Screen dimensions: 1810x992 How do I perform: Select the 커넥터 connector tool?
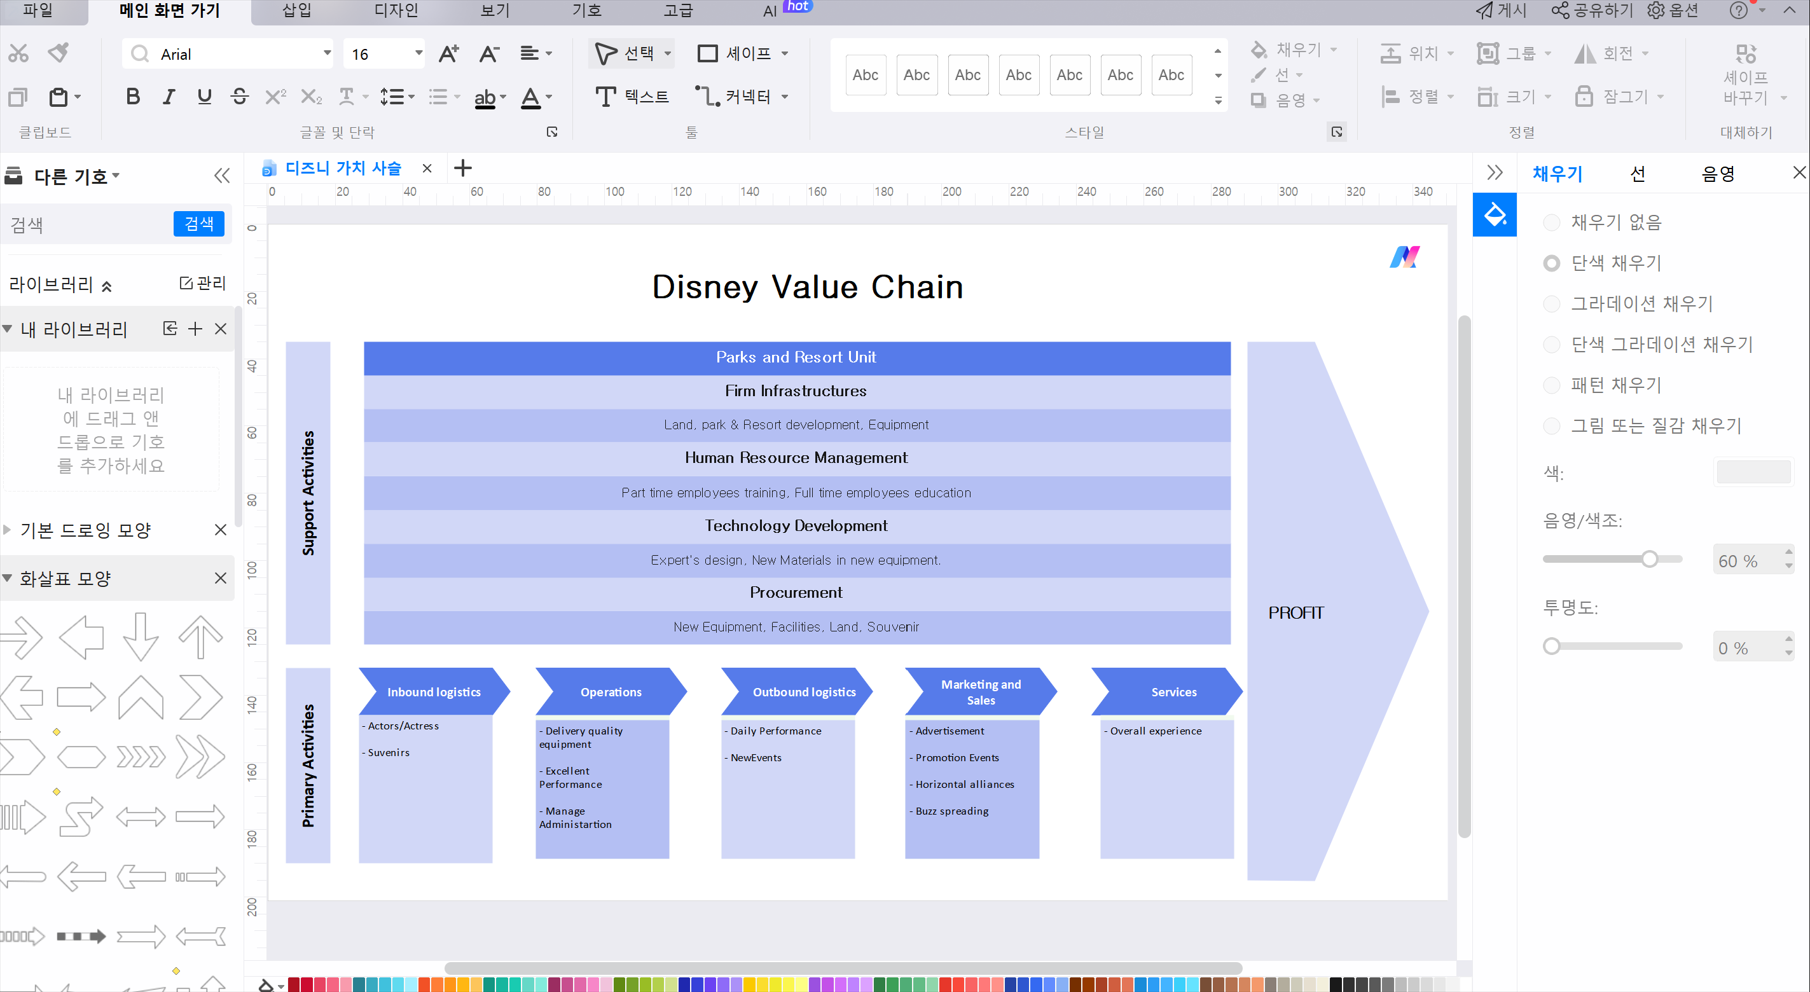[x=735, y=97]
